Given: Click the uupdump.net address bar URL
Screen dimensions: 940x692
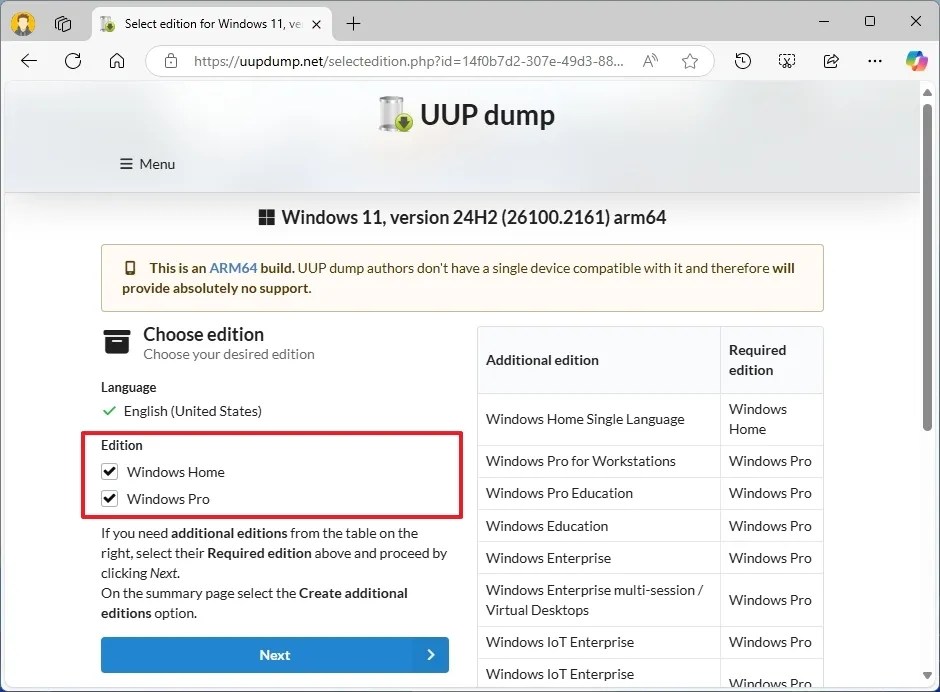Looking at the screenshot, I should pos(408,61).
